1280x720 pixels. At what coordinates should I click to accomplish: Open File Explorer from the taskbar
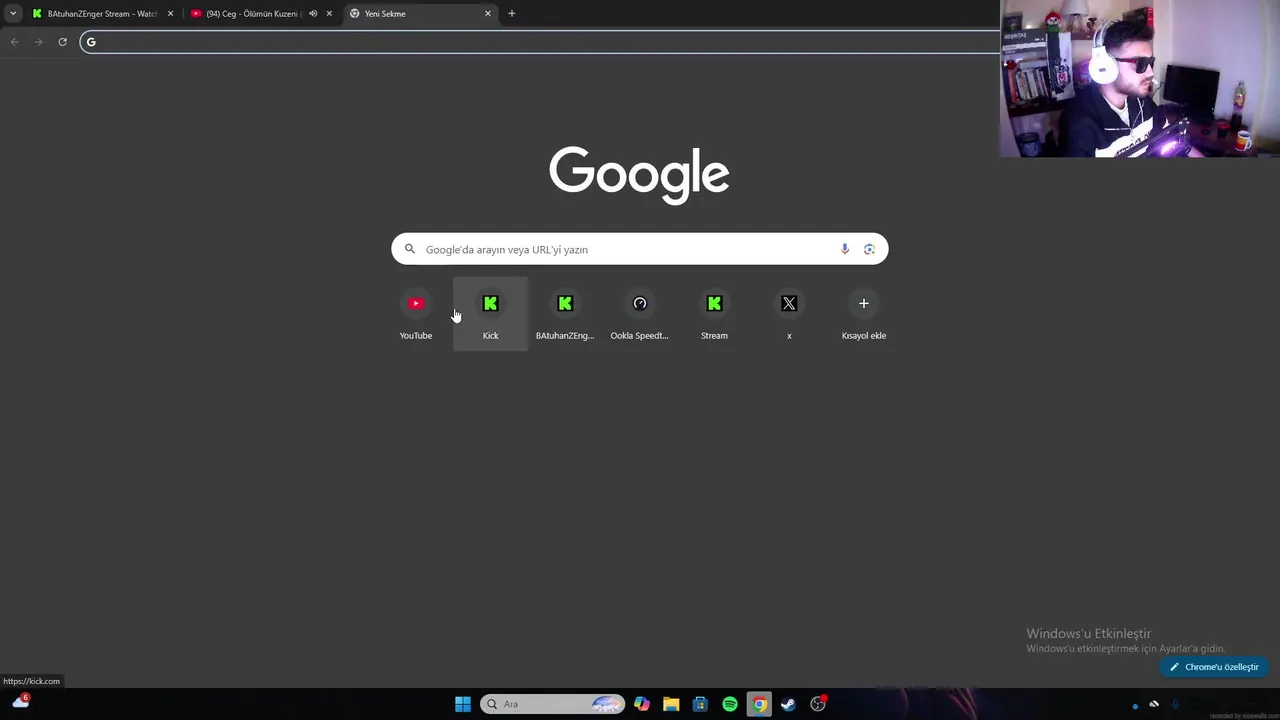pyautogui.click(x=671, y=704)
